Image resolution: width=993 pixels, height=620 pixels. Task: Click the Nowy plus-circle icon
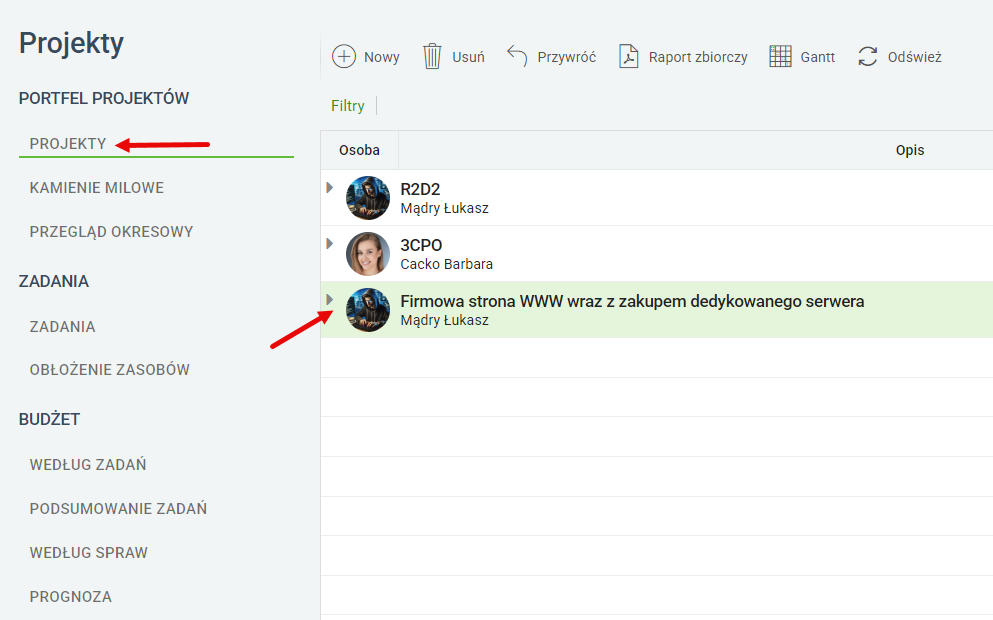(x=344, y=56)
